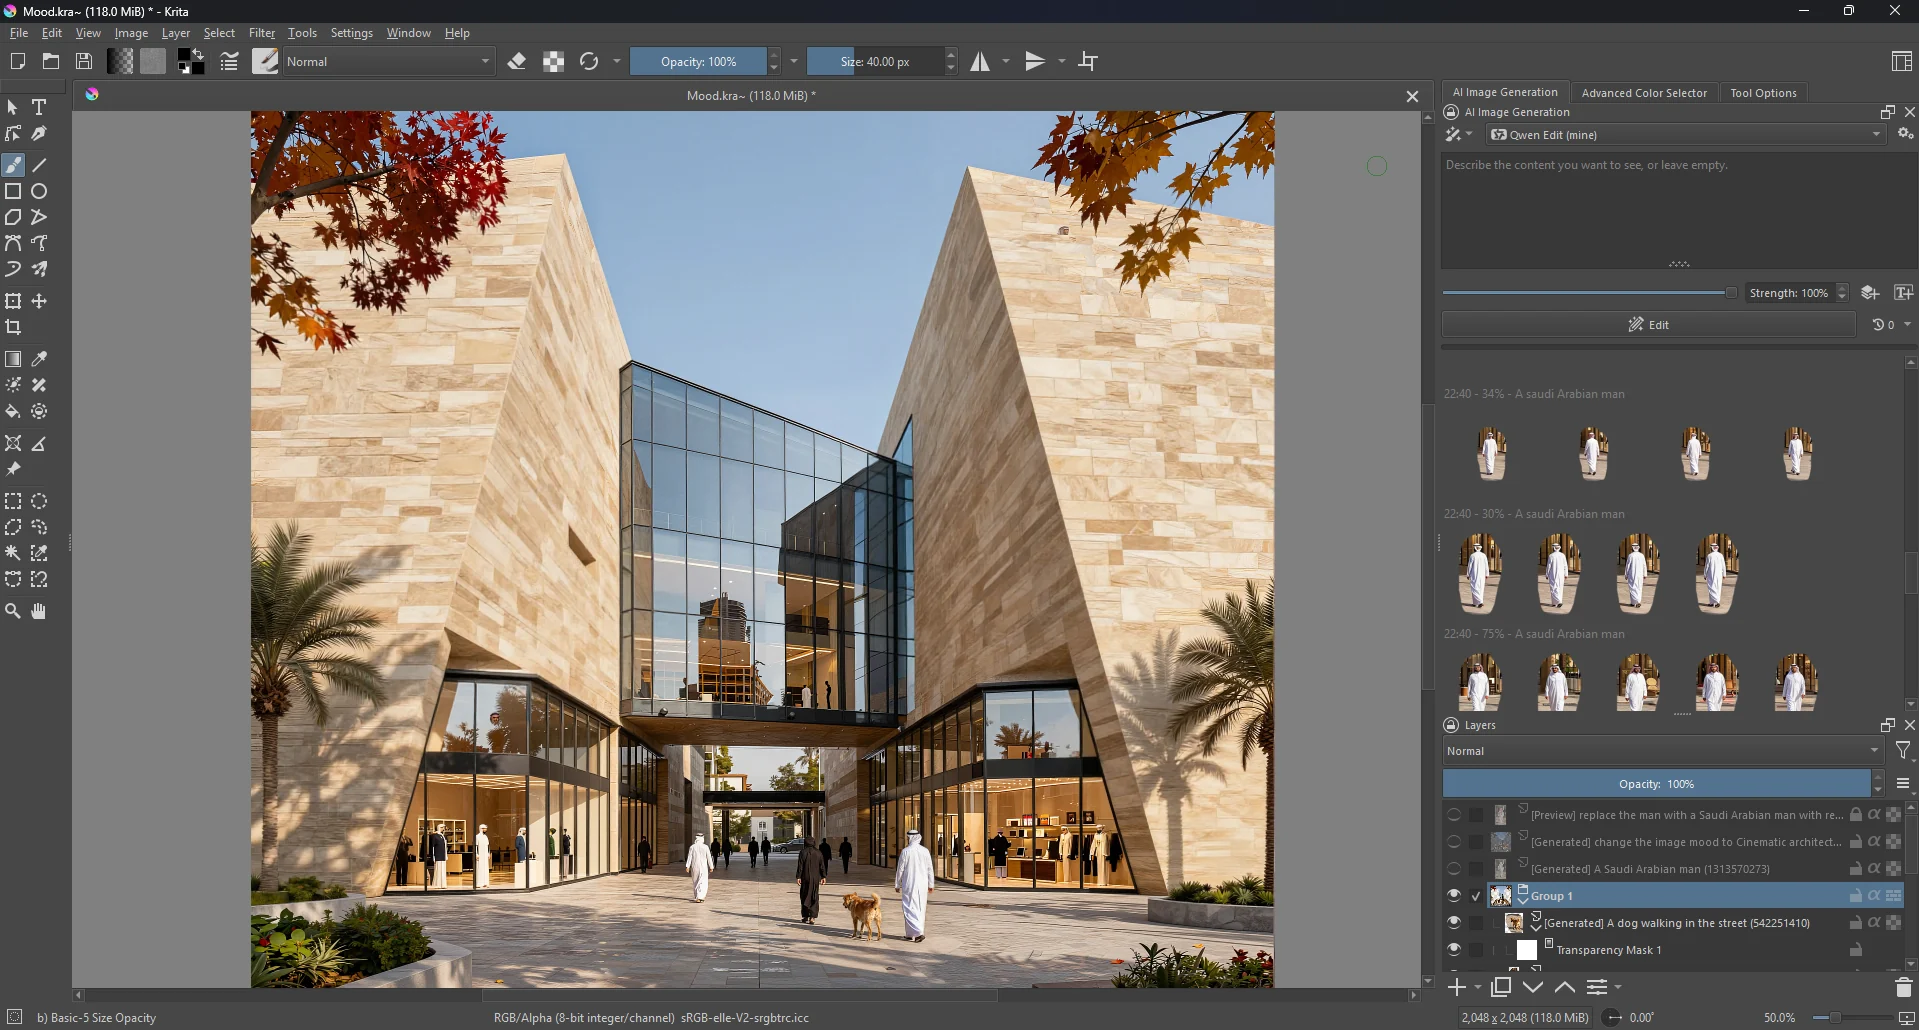Select the Rectangular Selection tool
The height and width of the screenshot is (1030, 1919).
pos(13,501)
